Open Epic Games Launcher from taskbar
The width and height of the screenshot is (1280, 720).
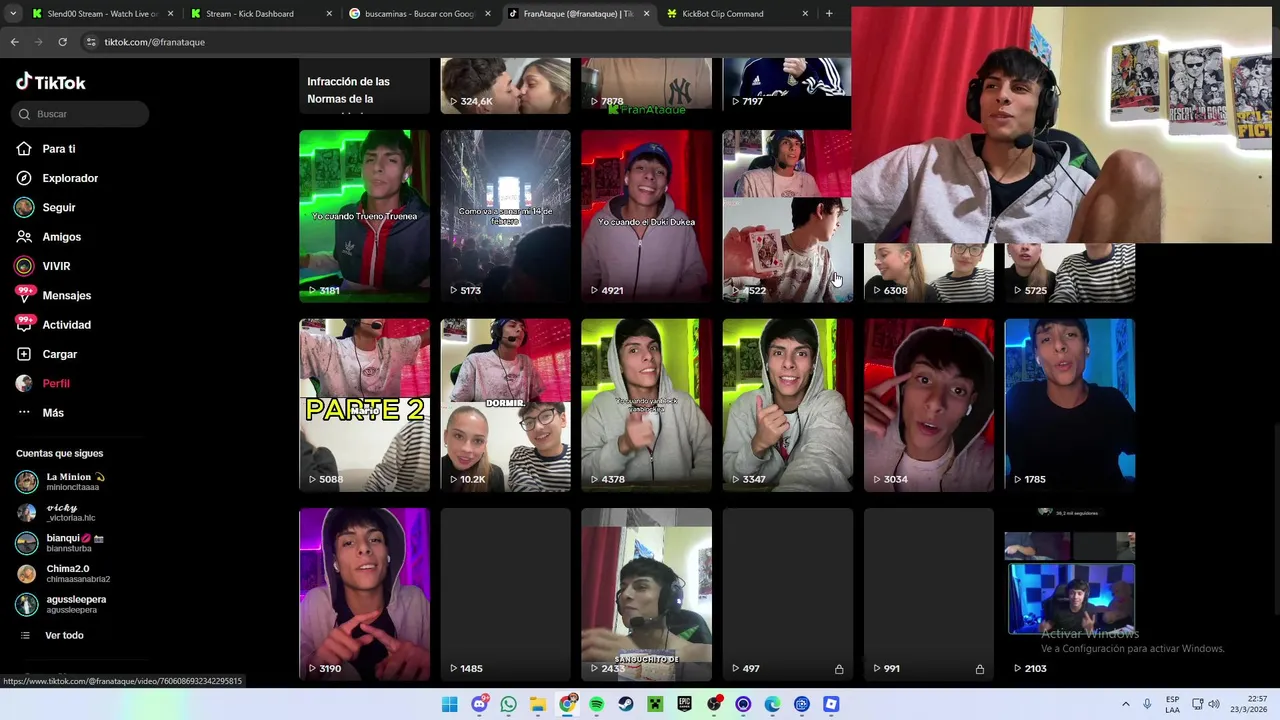[x=685, y=704]
